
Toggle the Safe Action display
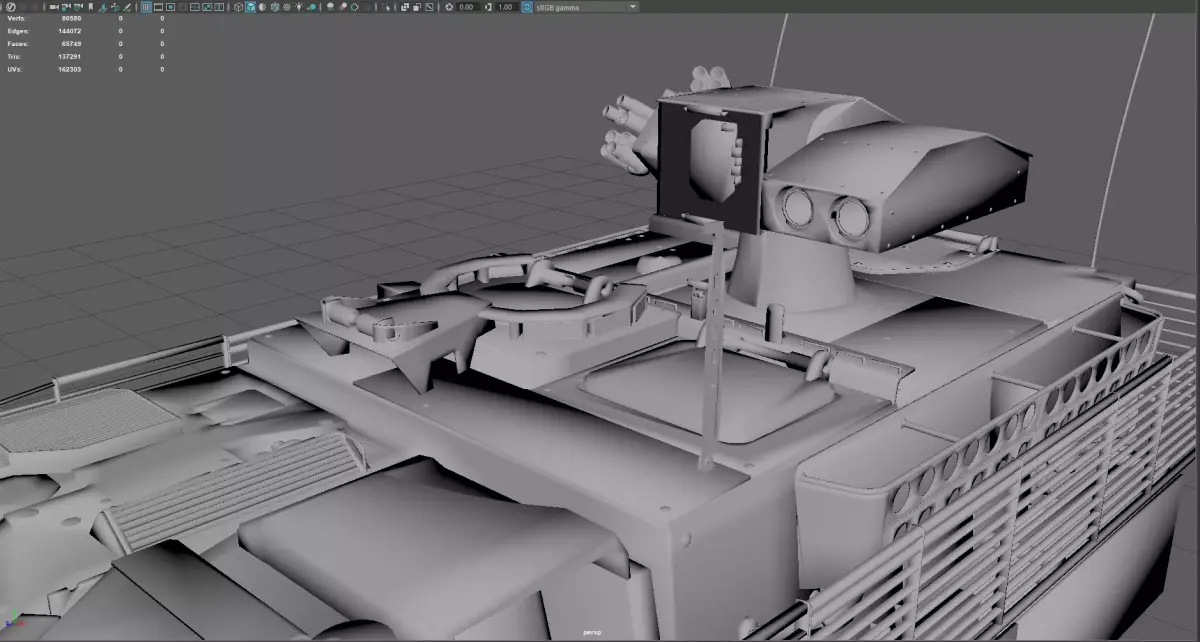207,6
